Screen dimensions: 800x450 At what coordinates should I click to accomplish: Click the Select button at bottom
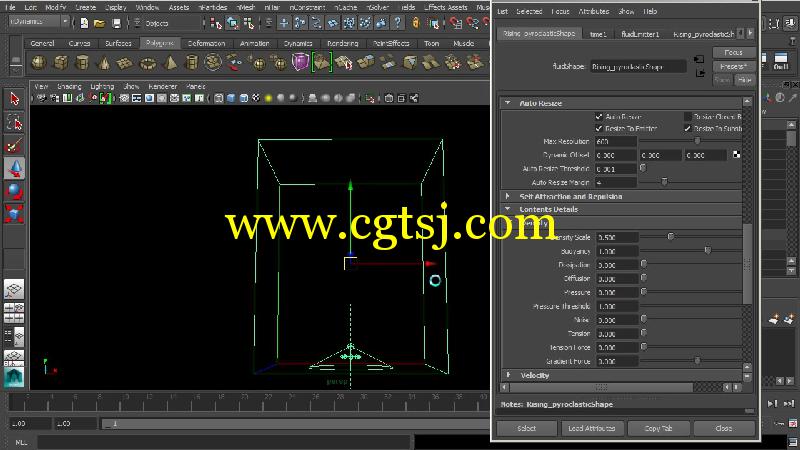coord(527,428)
